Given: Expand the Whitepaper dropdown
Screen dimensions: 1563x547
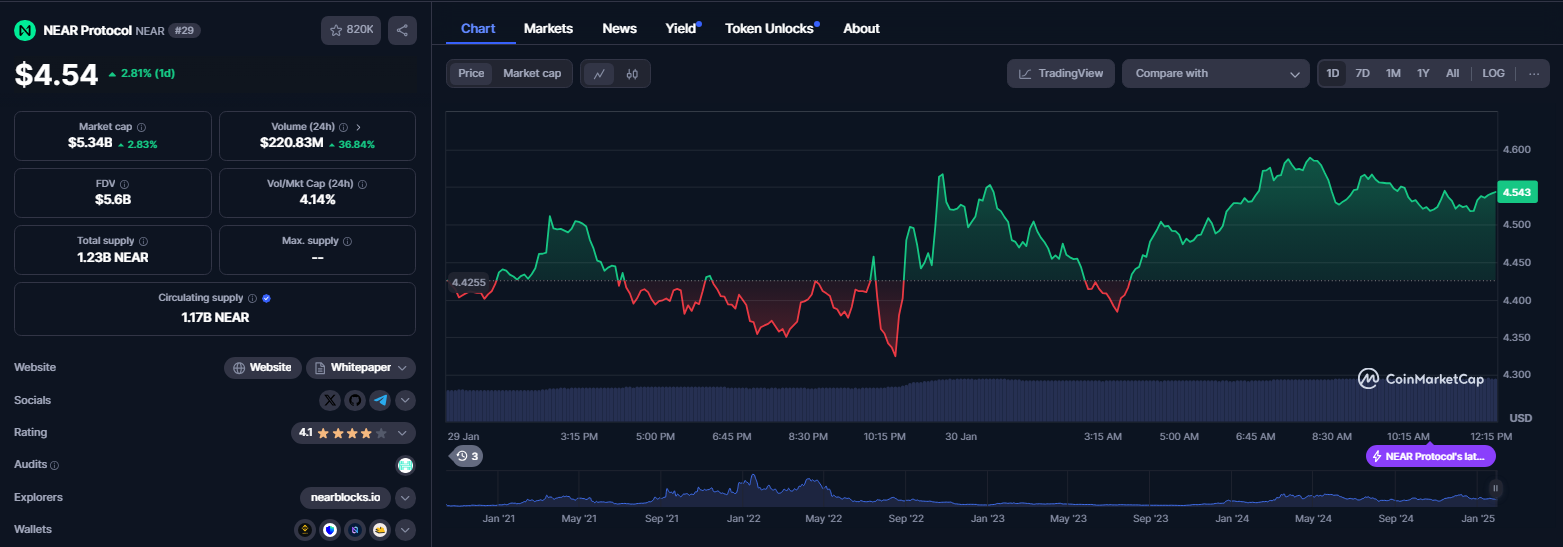Looking at the screenshot, I should [361, 368].
